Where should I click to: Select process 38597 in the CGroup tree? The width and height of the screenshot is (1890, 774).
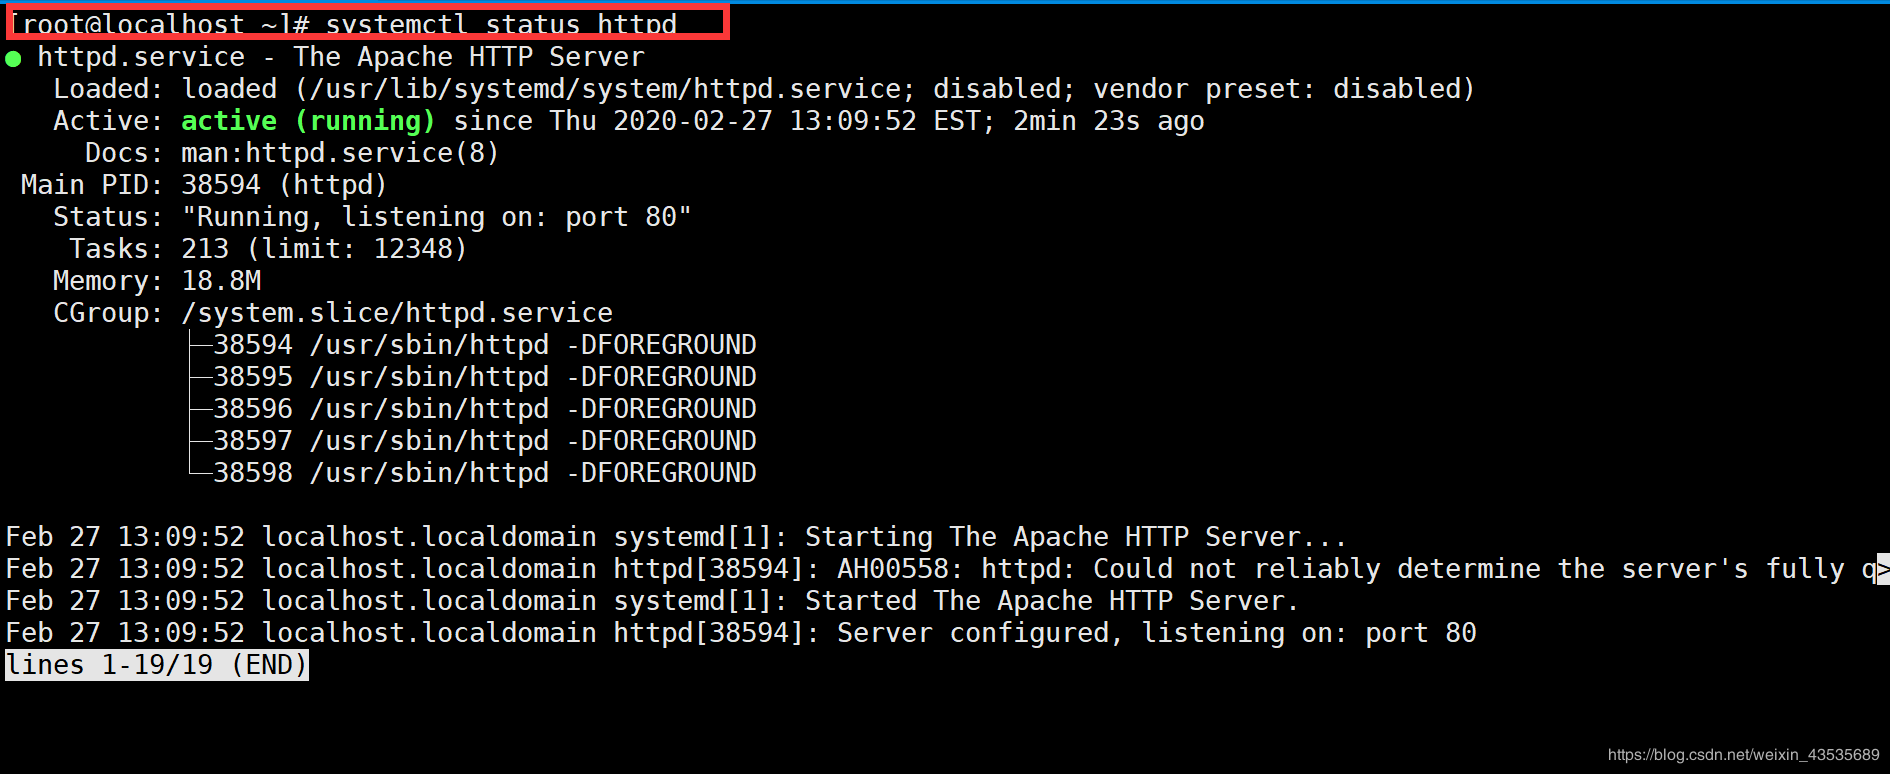point(252,441)
